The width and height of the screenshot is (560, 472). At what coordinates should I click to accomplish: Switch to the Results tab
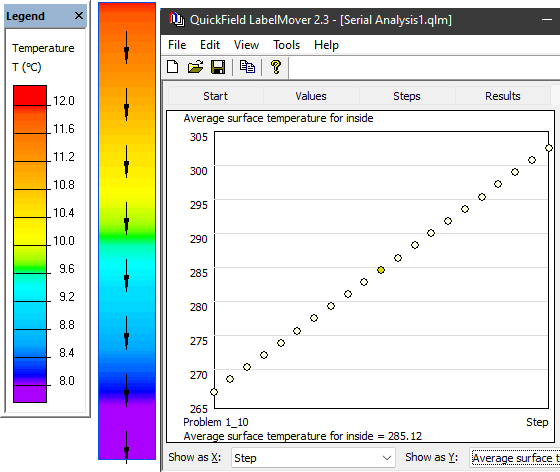[502, 96]
